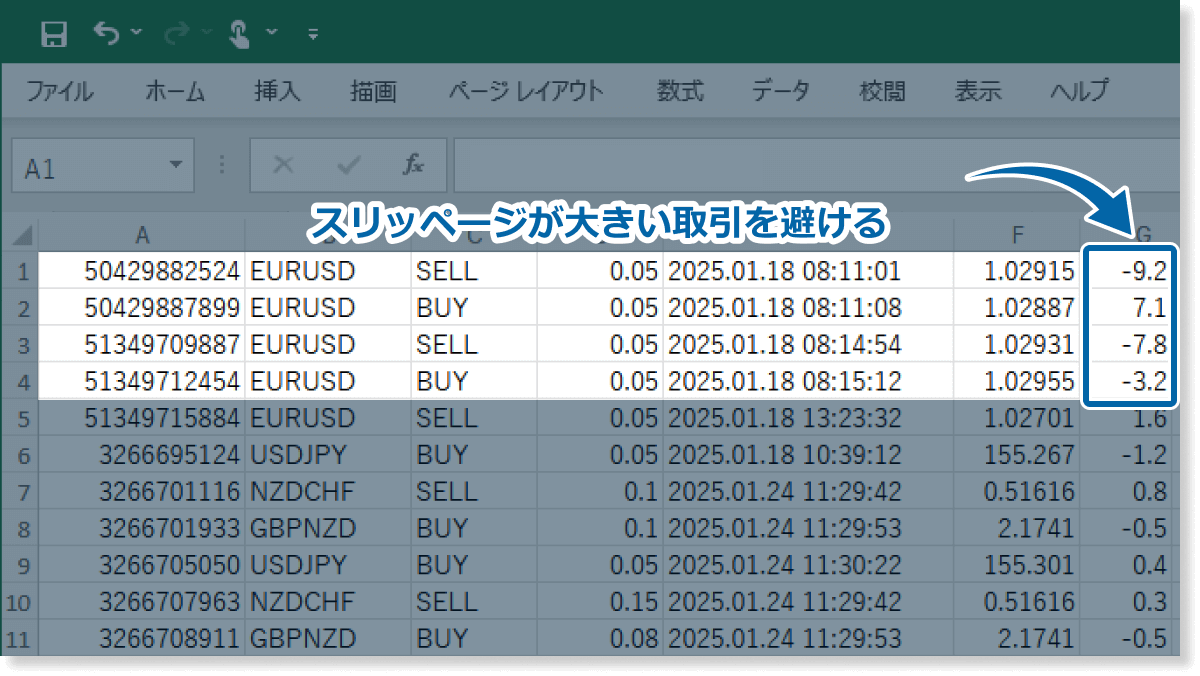Open the ファイル menu tab
The image size is (1200, 676).
point(59,92)
